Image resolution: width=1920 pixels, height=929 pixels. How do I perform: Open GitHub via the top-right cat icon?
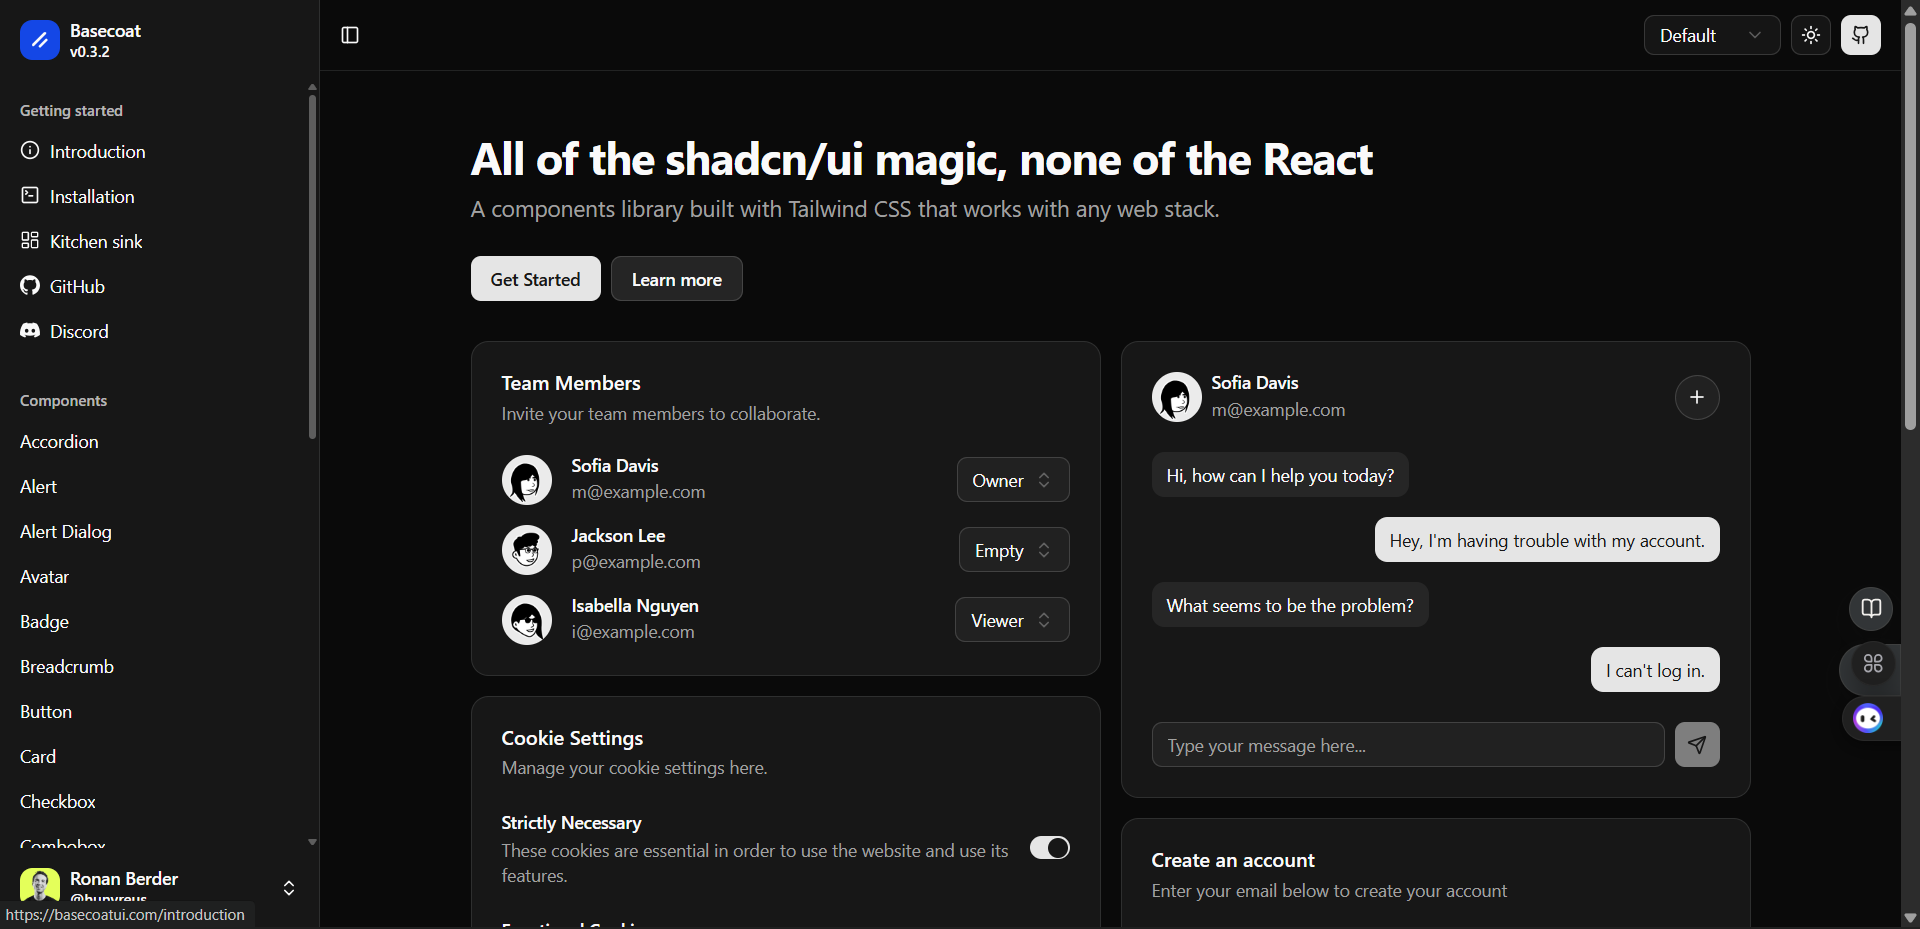(x=1862, y=35)
